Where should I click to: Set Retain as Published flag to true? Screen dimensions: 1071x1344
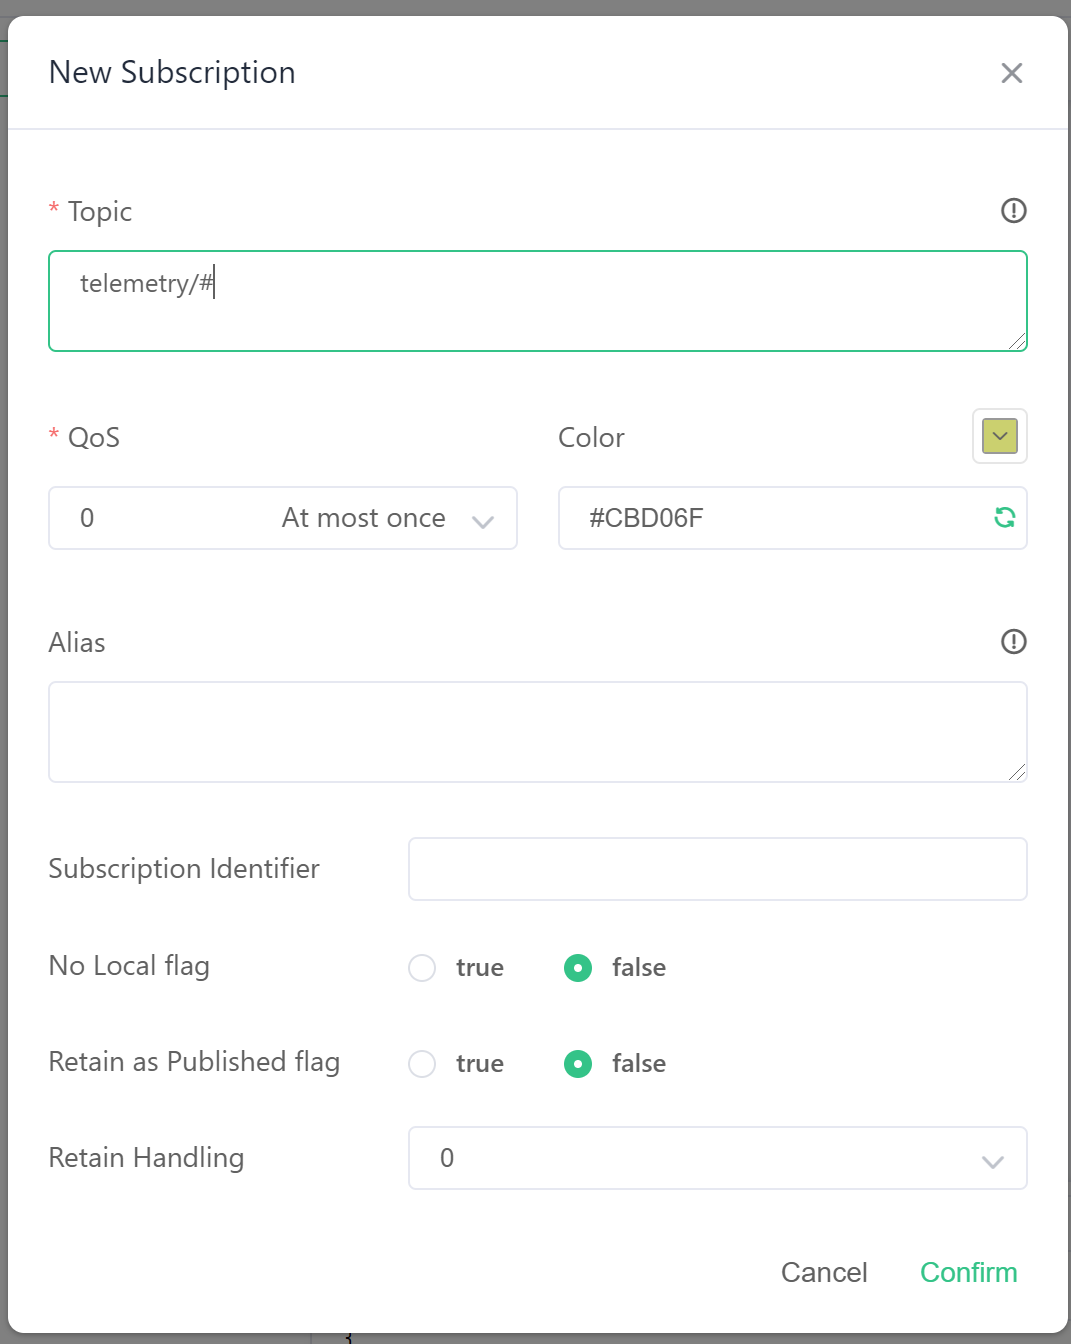pyautogui.click(x=422, y=1064)
